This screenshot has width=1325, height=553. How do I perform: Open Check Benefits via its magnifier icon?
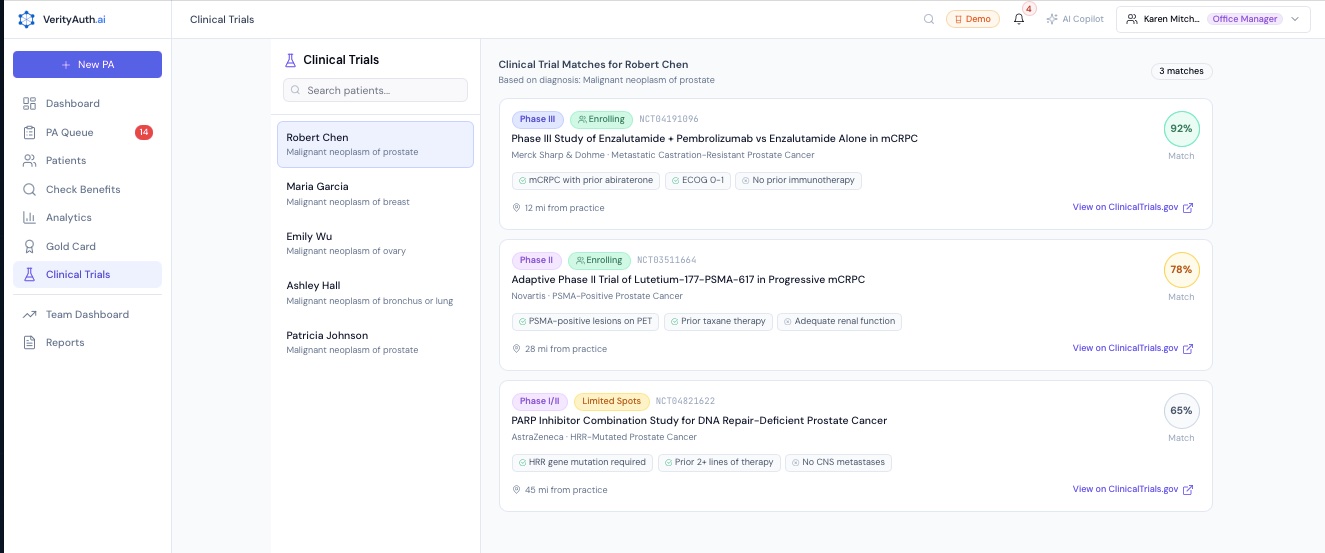coord(28,189)
